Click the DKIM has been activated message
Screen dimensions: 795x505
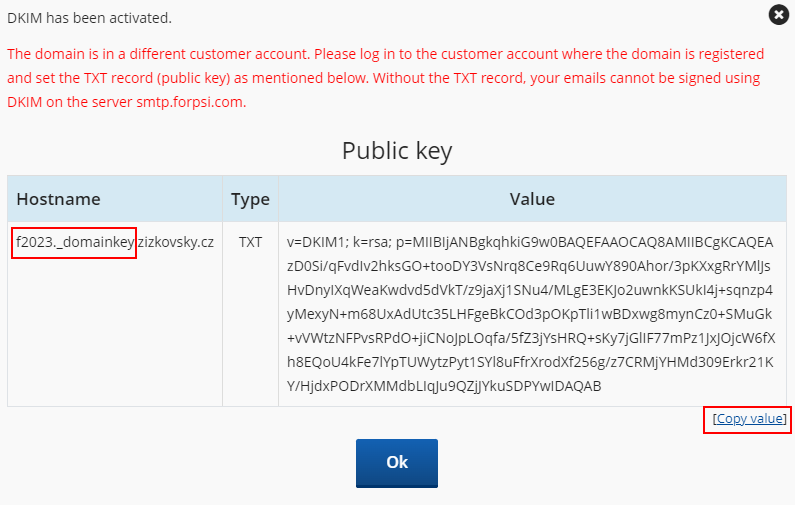click(89, 18)
